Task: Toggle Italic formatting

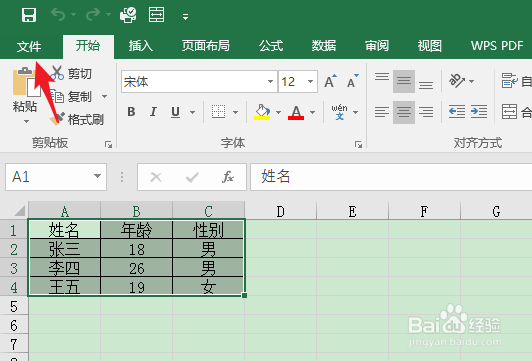Action: point(153,112)
